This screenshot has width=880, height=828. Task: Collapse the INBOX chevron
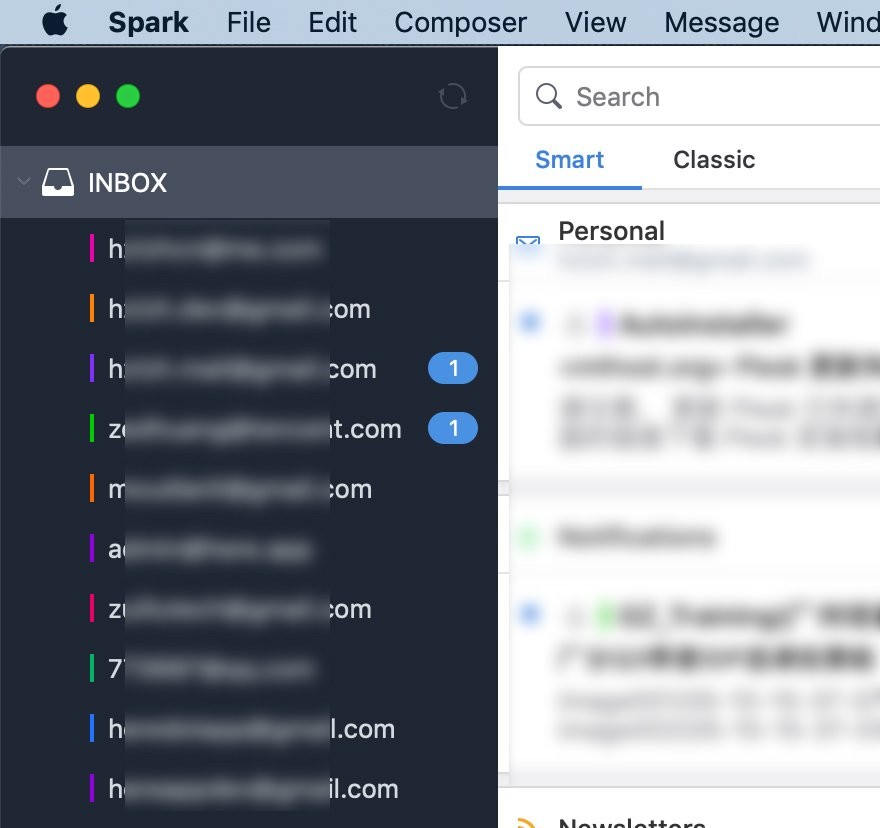click(x=23, y=183)
